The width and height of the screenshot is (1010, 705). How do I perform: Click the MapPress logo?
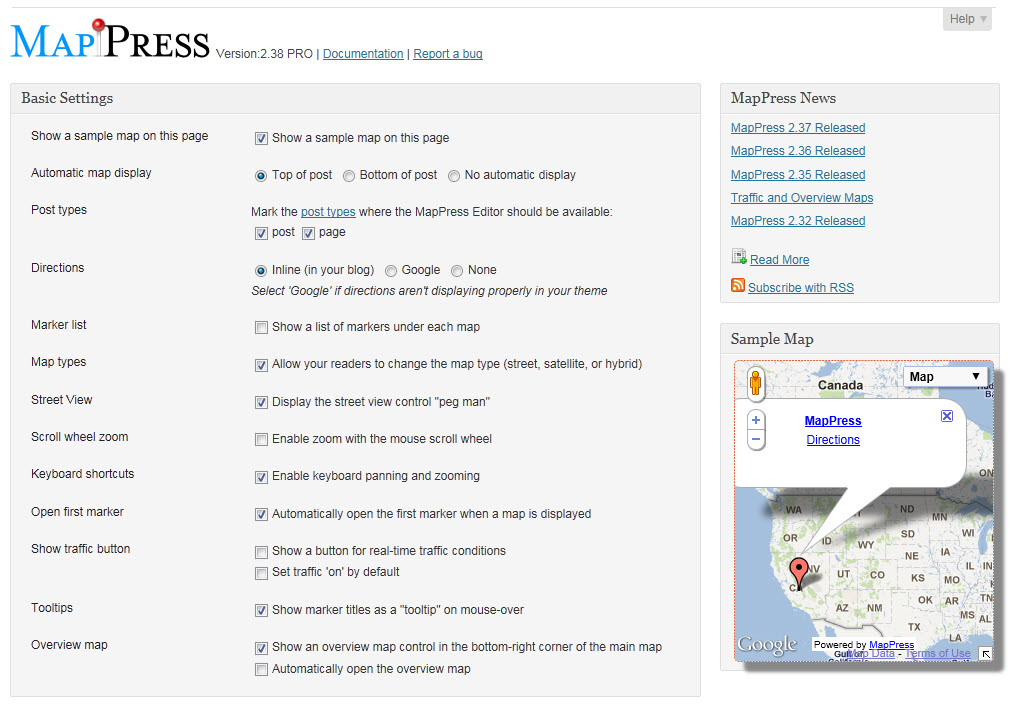(110, 42)
